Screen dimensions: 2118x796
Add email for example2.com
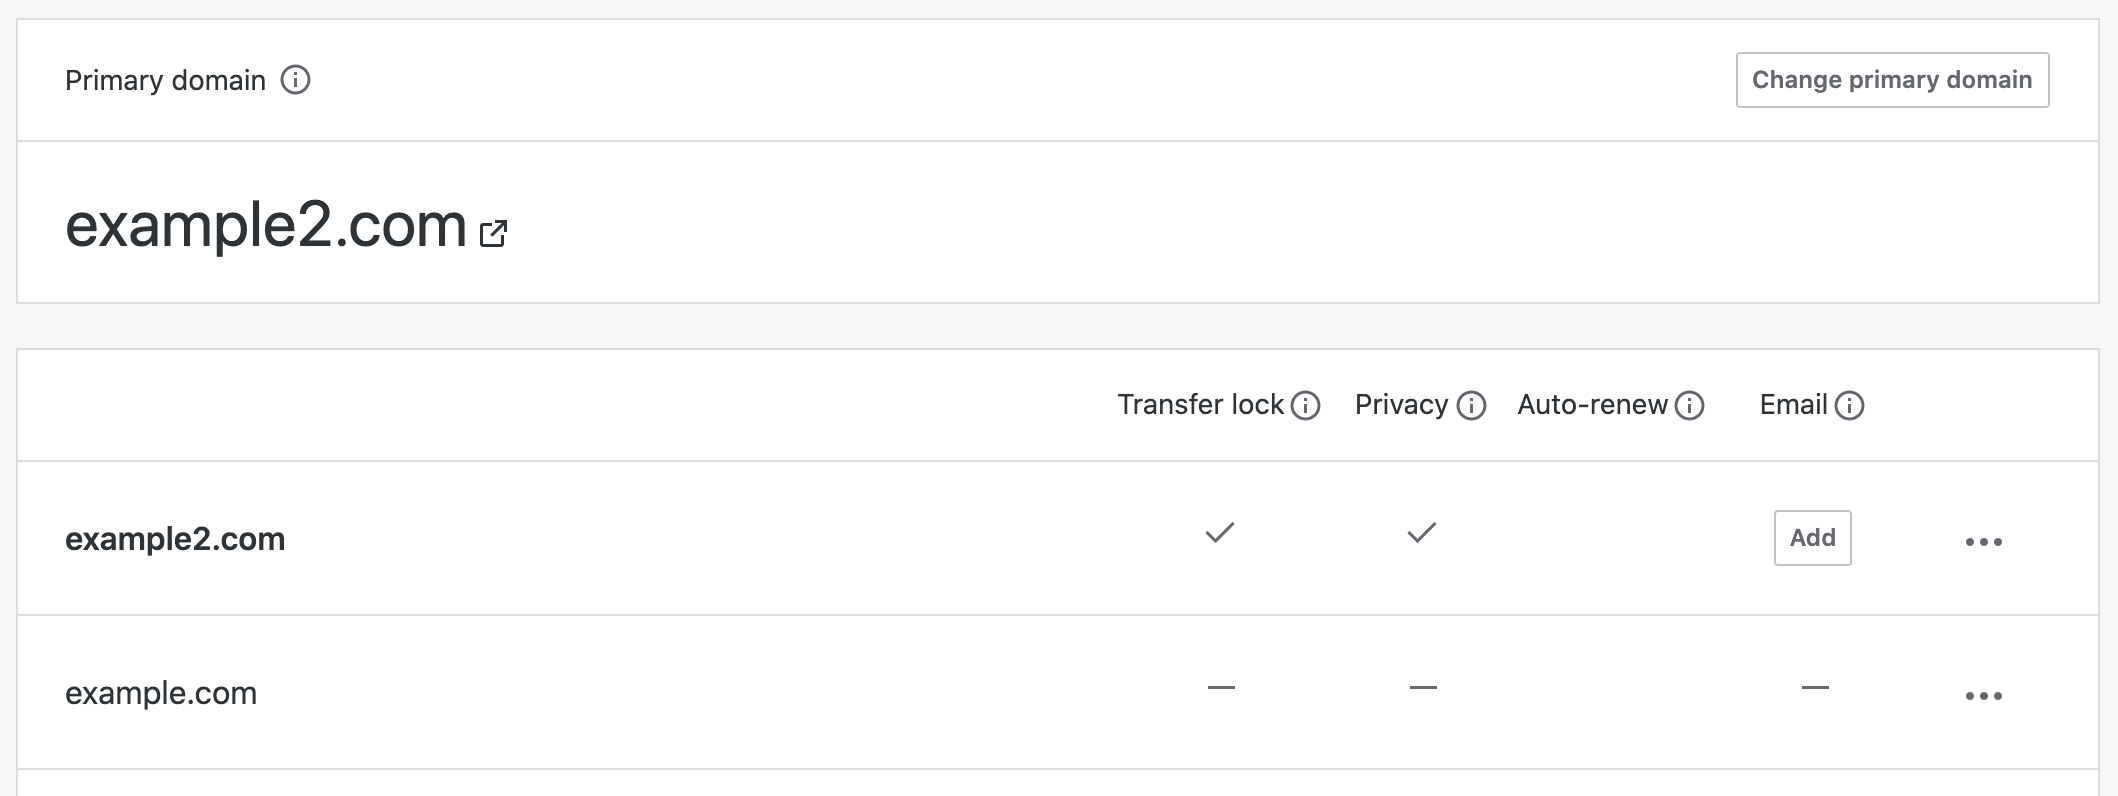pyautogui.click(x=1812, y=538)
